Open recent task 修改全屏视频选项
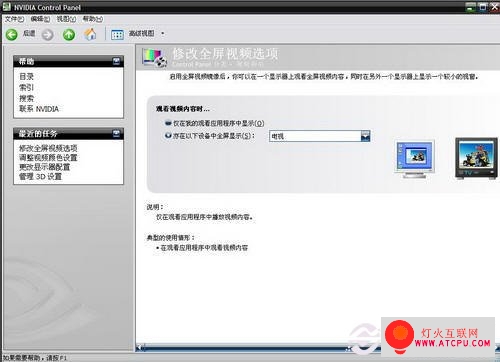 (48, 148)
